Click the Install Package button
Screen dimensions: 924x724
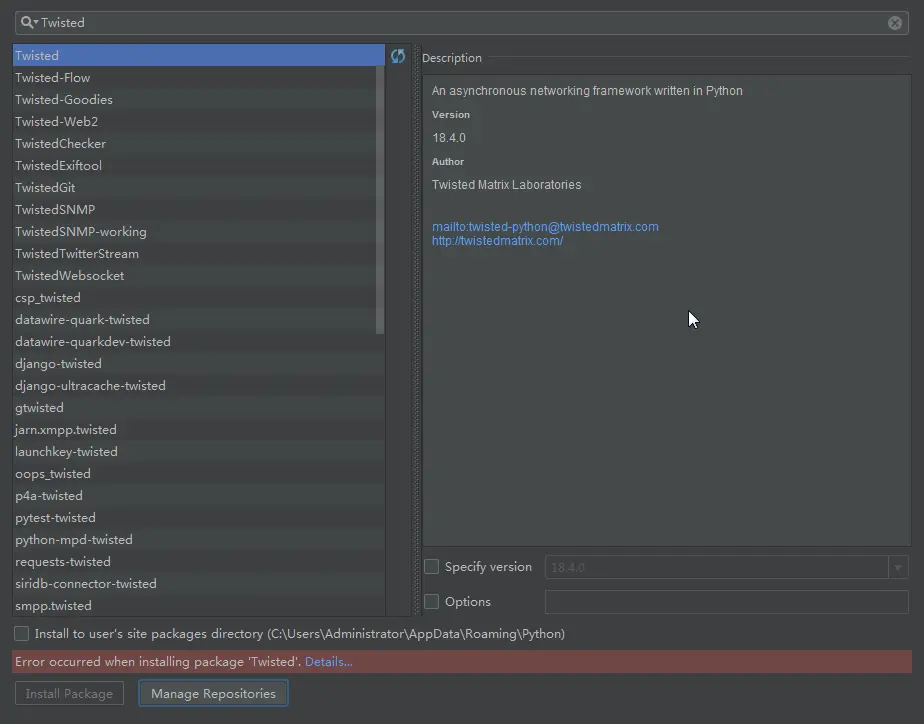[70, 693]
